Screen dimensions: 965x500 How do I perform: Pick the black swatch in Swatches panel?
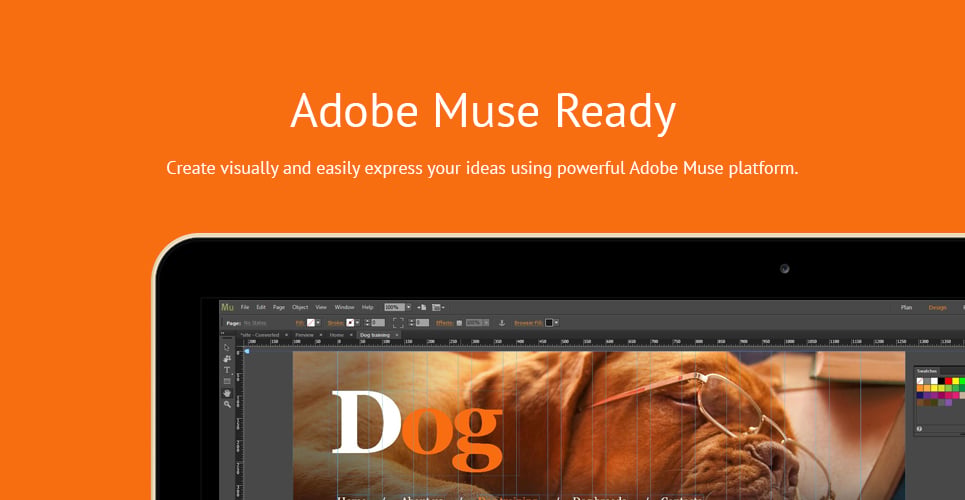click(x=941, y=381)
